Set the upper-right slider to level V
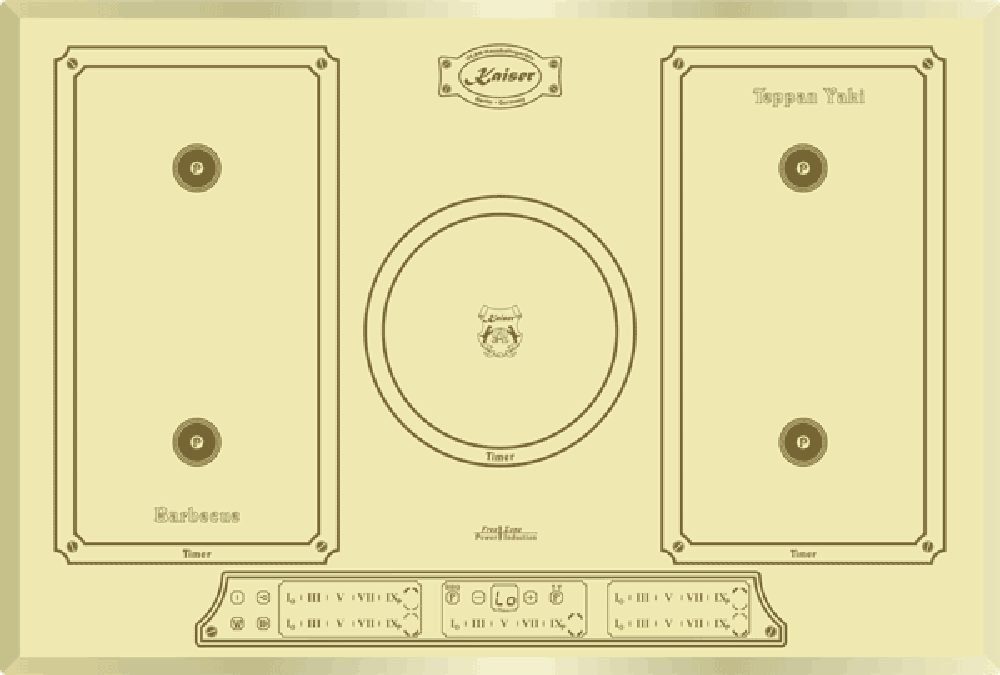 (668, 598)
